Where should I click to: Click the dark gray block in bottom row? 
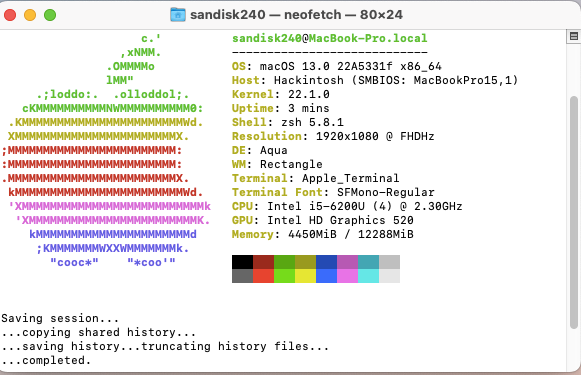point(242,276)
